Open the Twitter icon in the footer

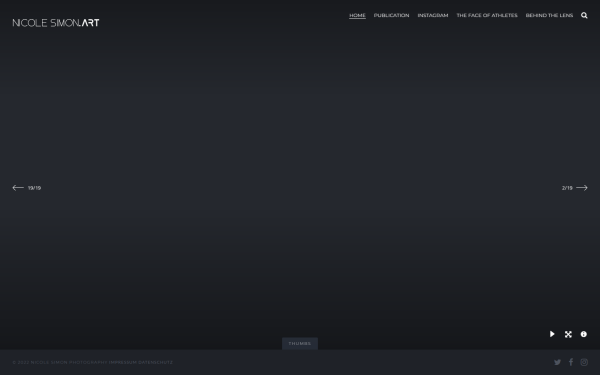[x=558, y=362]
